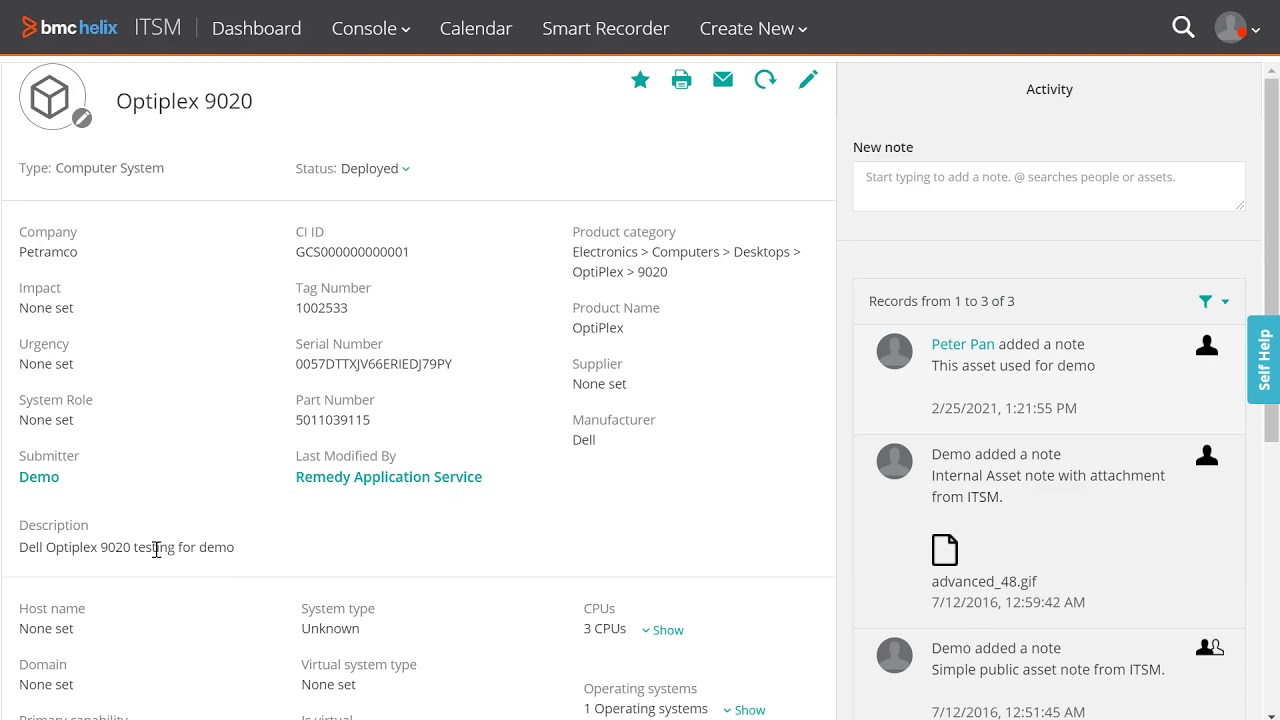Open the Smart Recorder menu item
The width and height of the screenshot is (1280, 720).
tap(606, 29)
